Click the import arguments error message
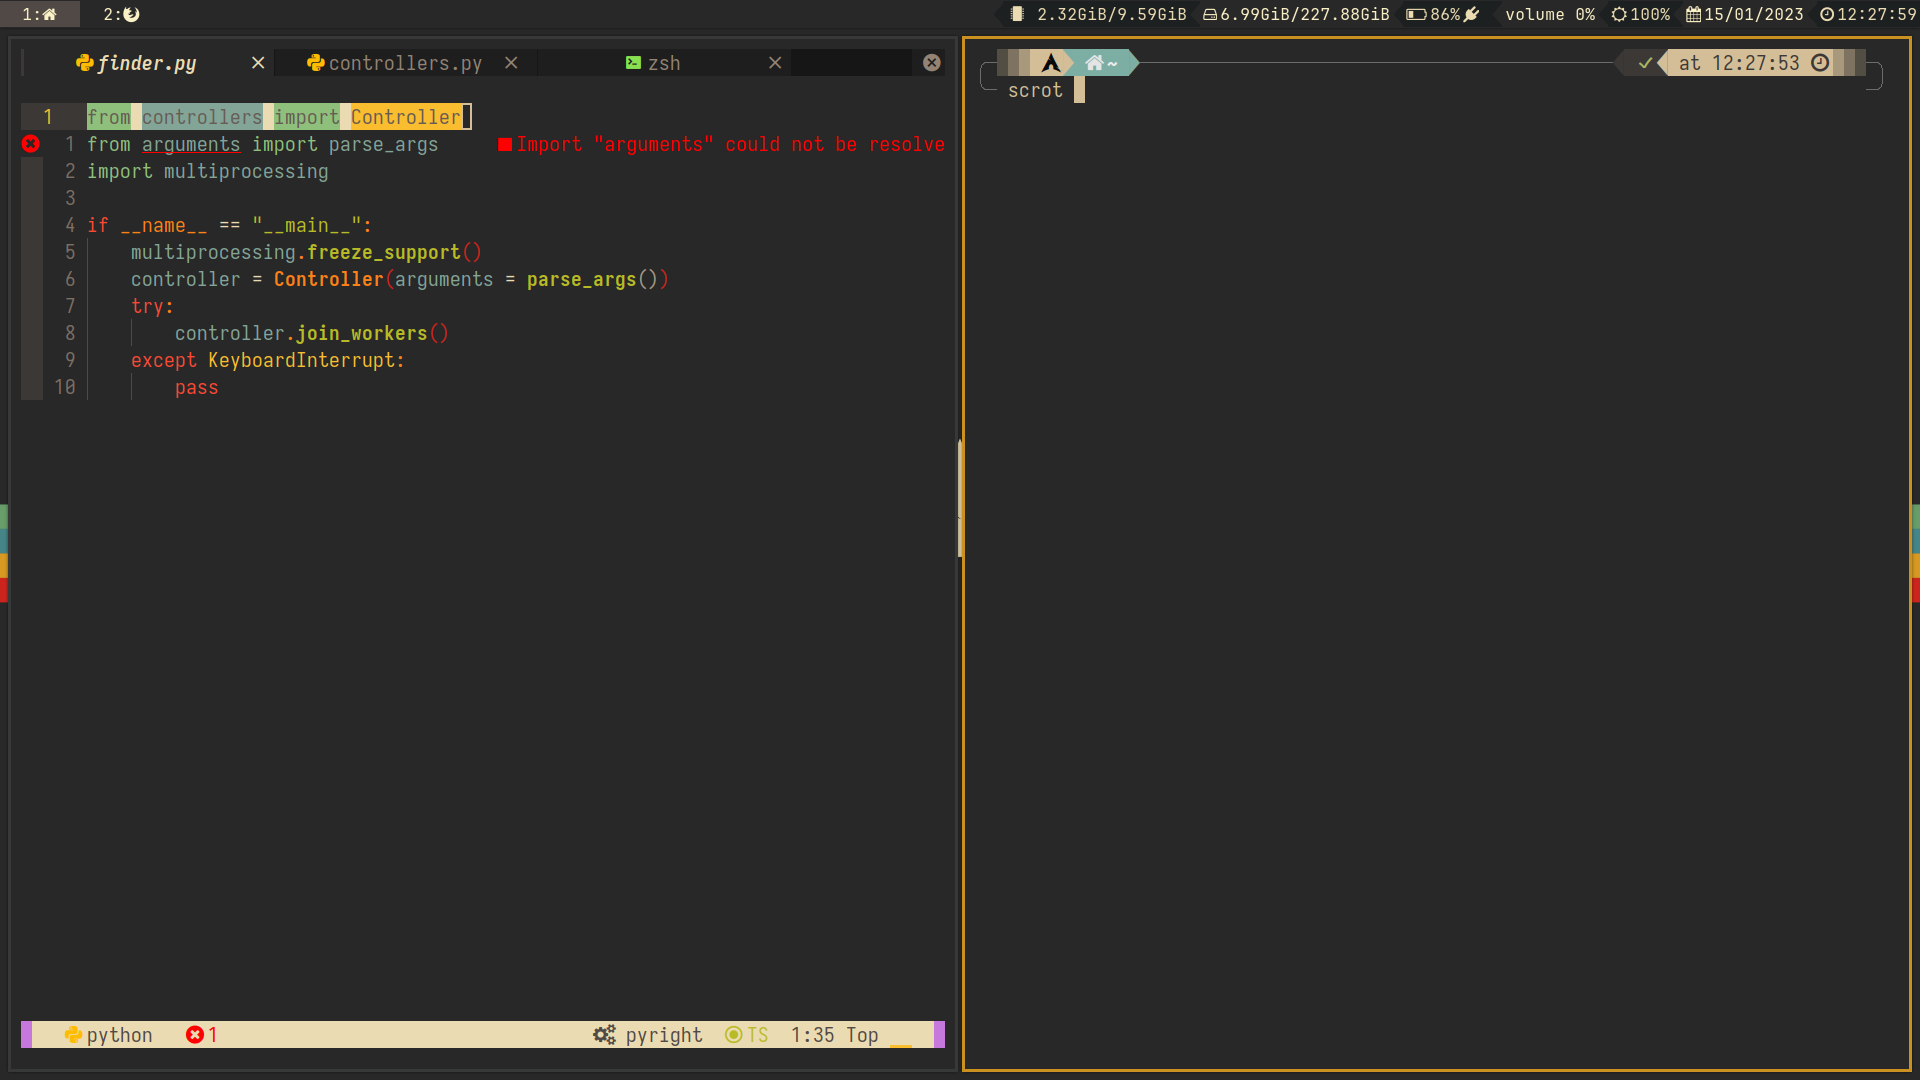Screen dimensions: 1920x1080 tap(729, 144)
